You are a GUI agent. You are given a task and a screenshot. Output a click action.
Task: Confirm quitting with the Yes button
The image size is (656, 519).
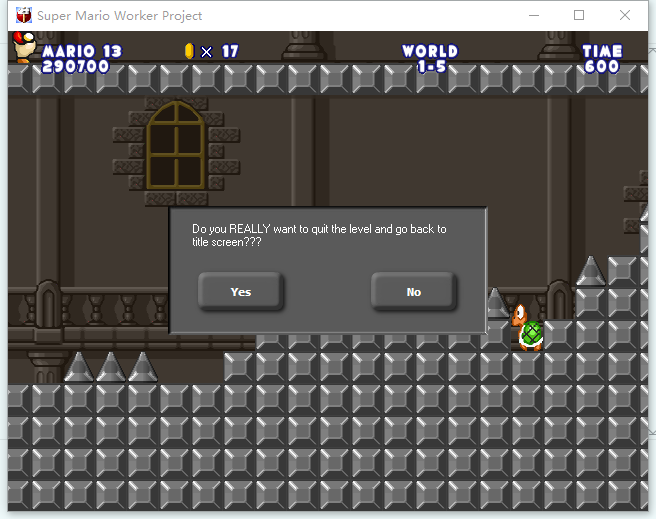click(x=241, y=291)
